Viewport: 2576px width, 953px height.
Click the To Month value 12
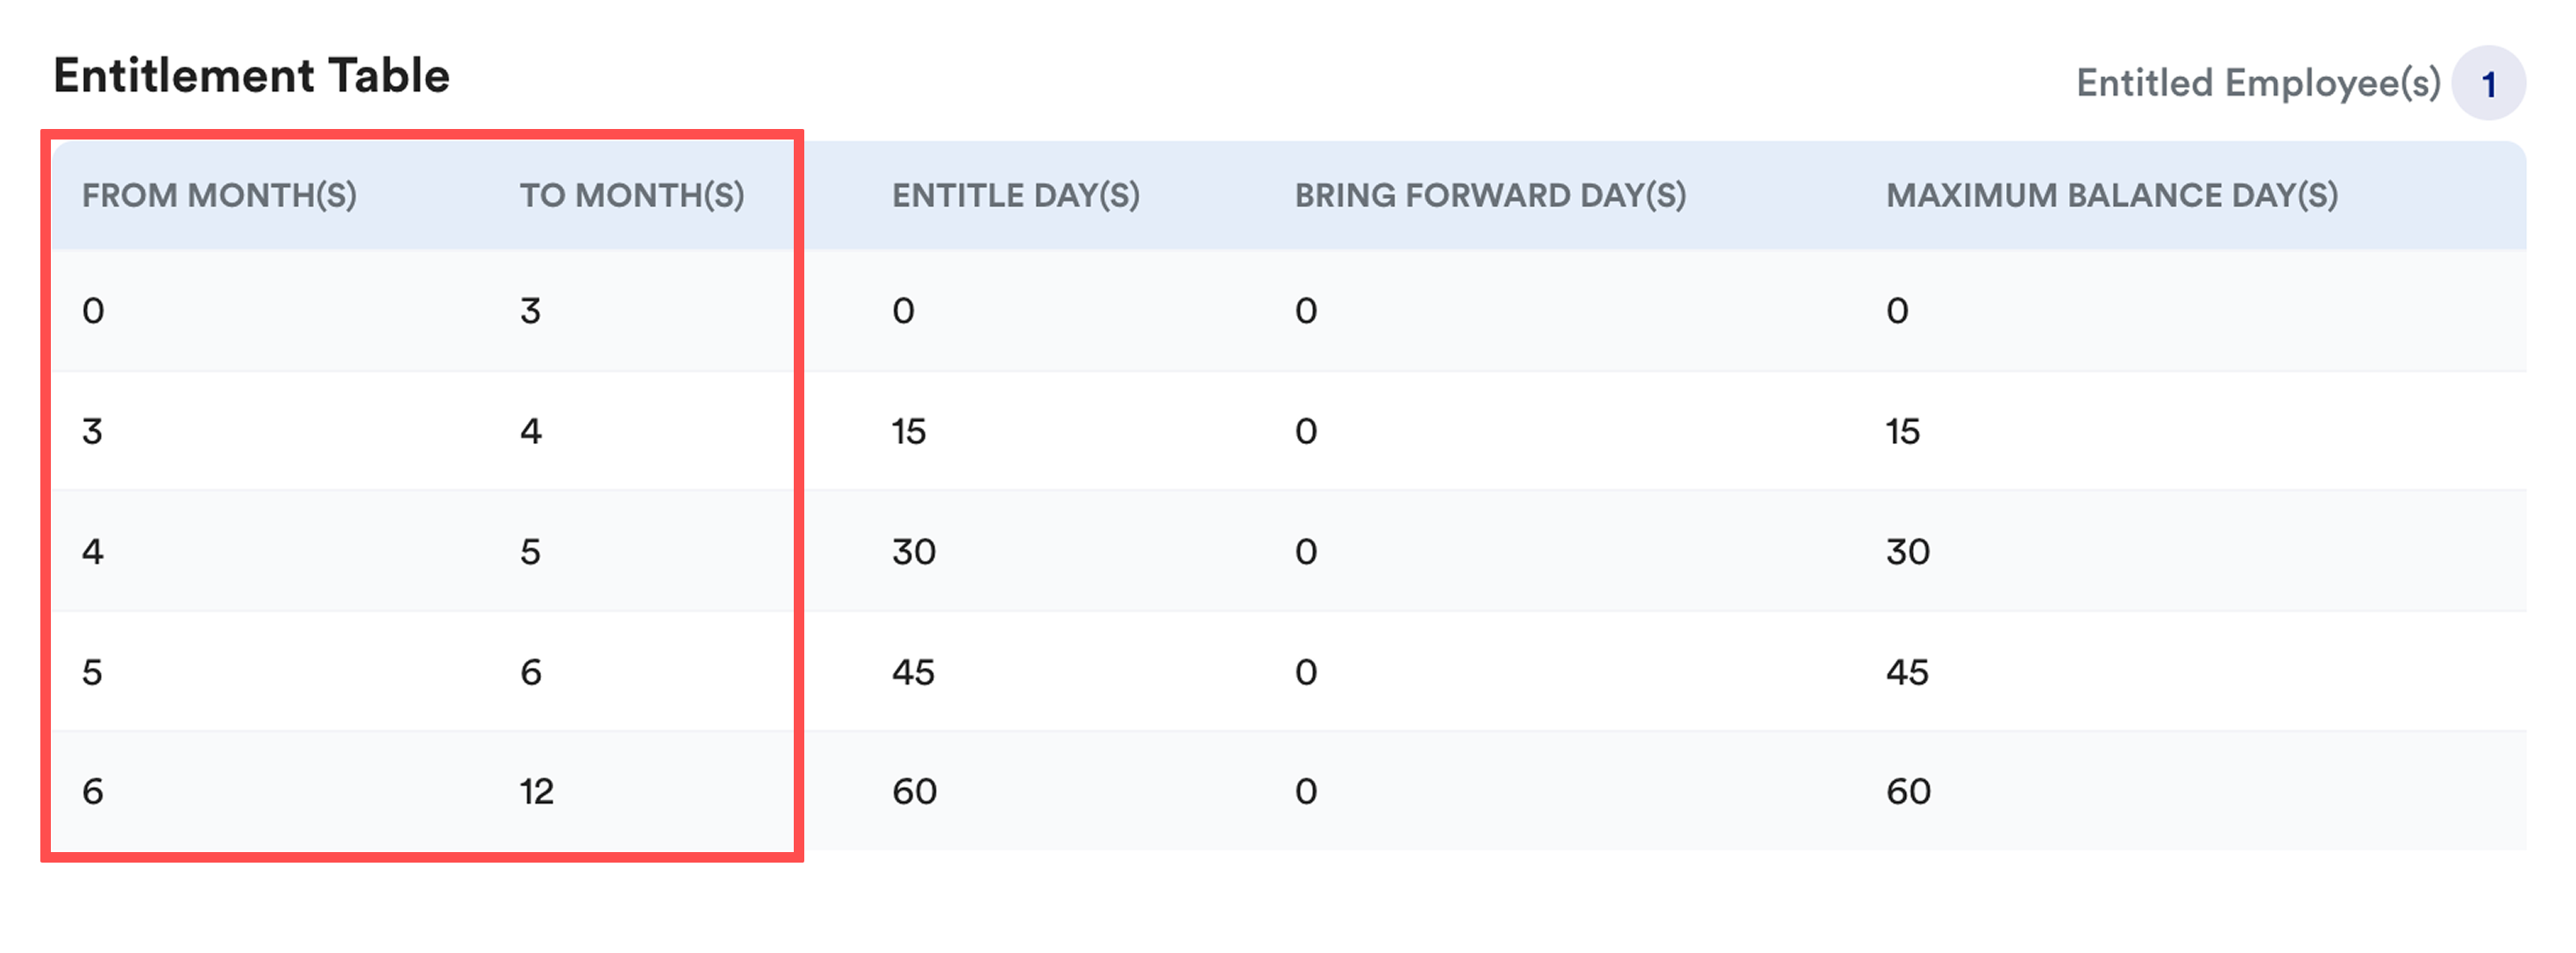click(536, 792)
